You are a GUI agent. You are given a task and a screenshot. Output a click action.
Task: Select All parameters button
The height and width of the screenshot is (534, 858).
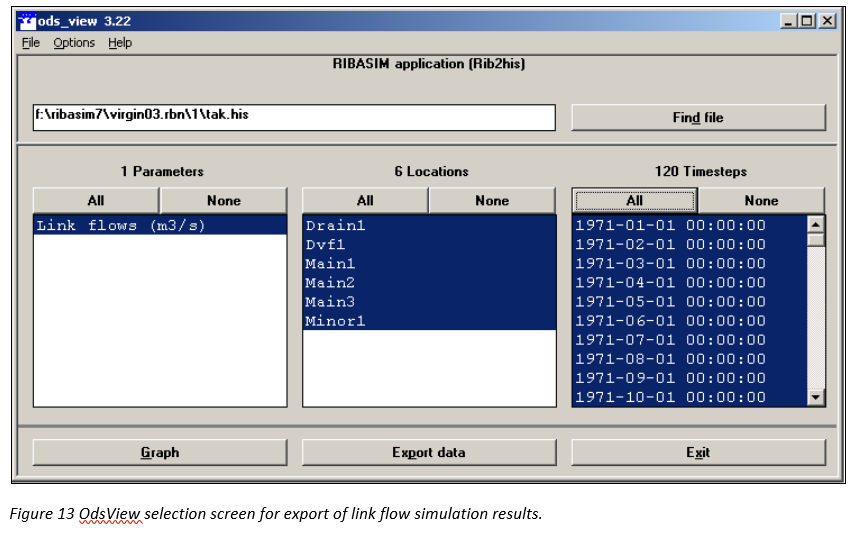(x=96, y=201)
